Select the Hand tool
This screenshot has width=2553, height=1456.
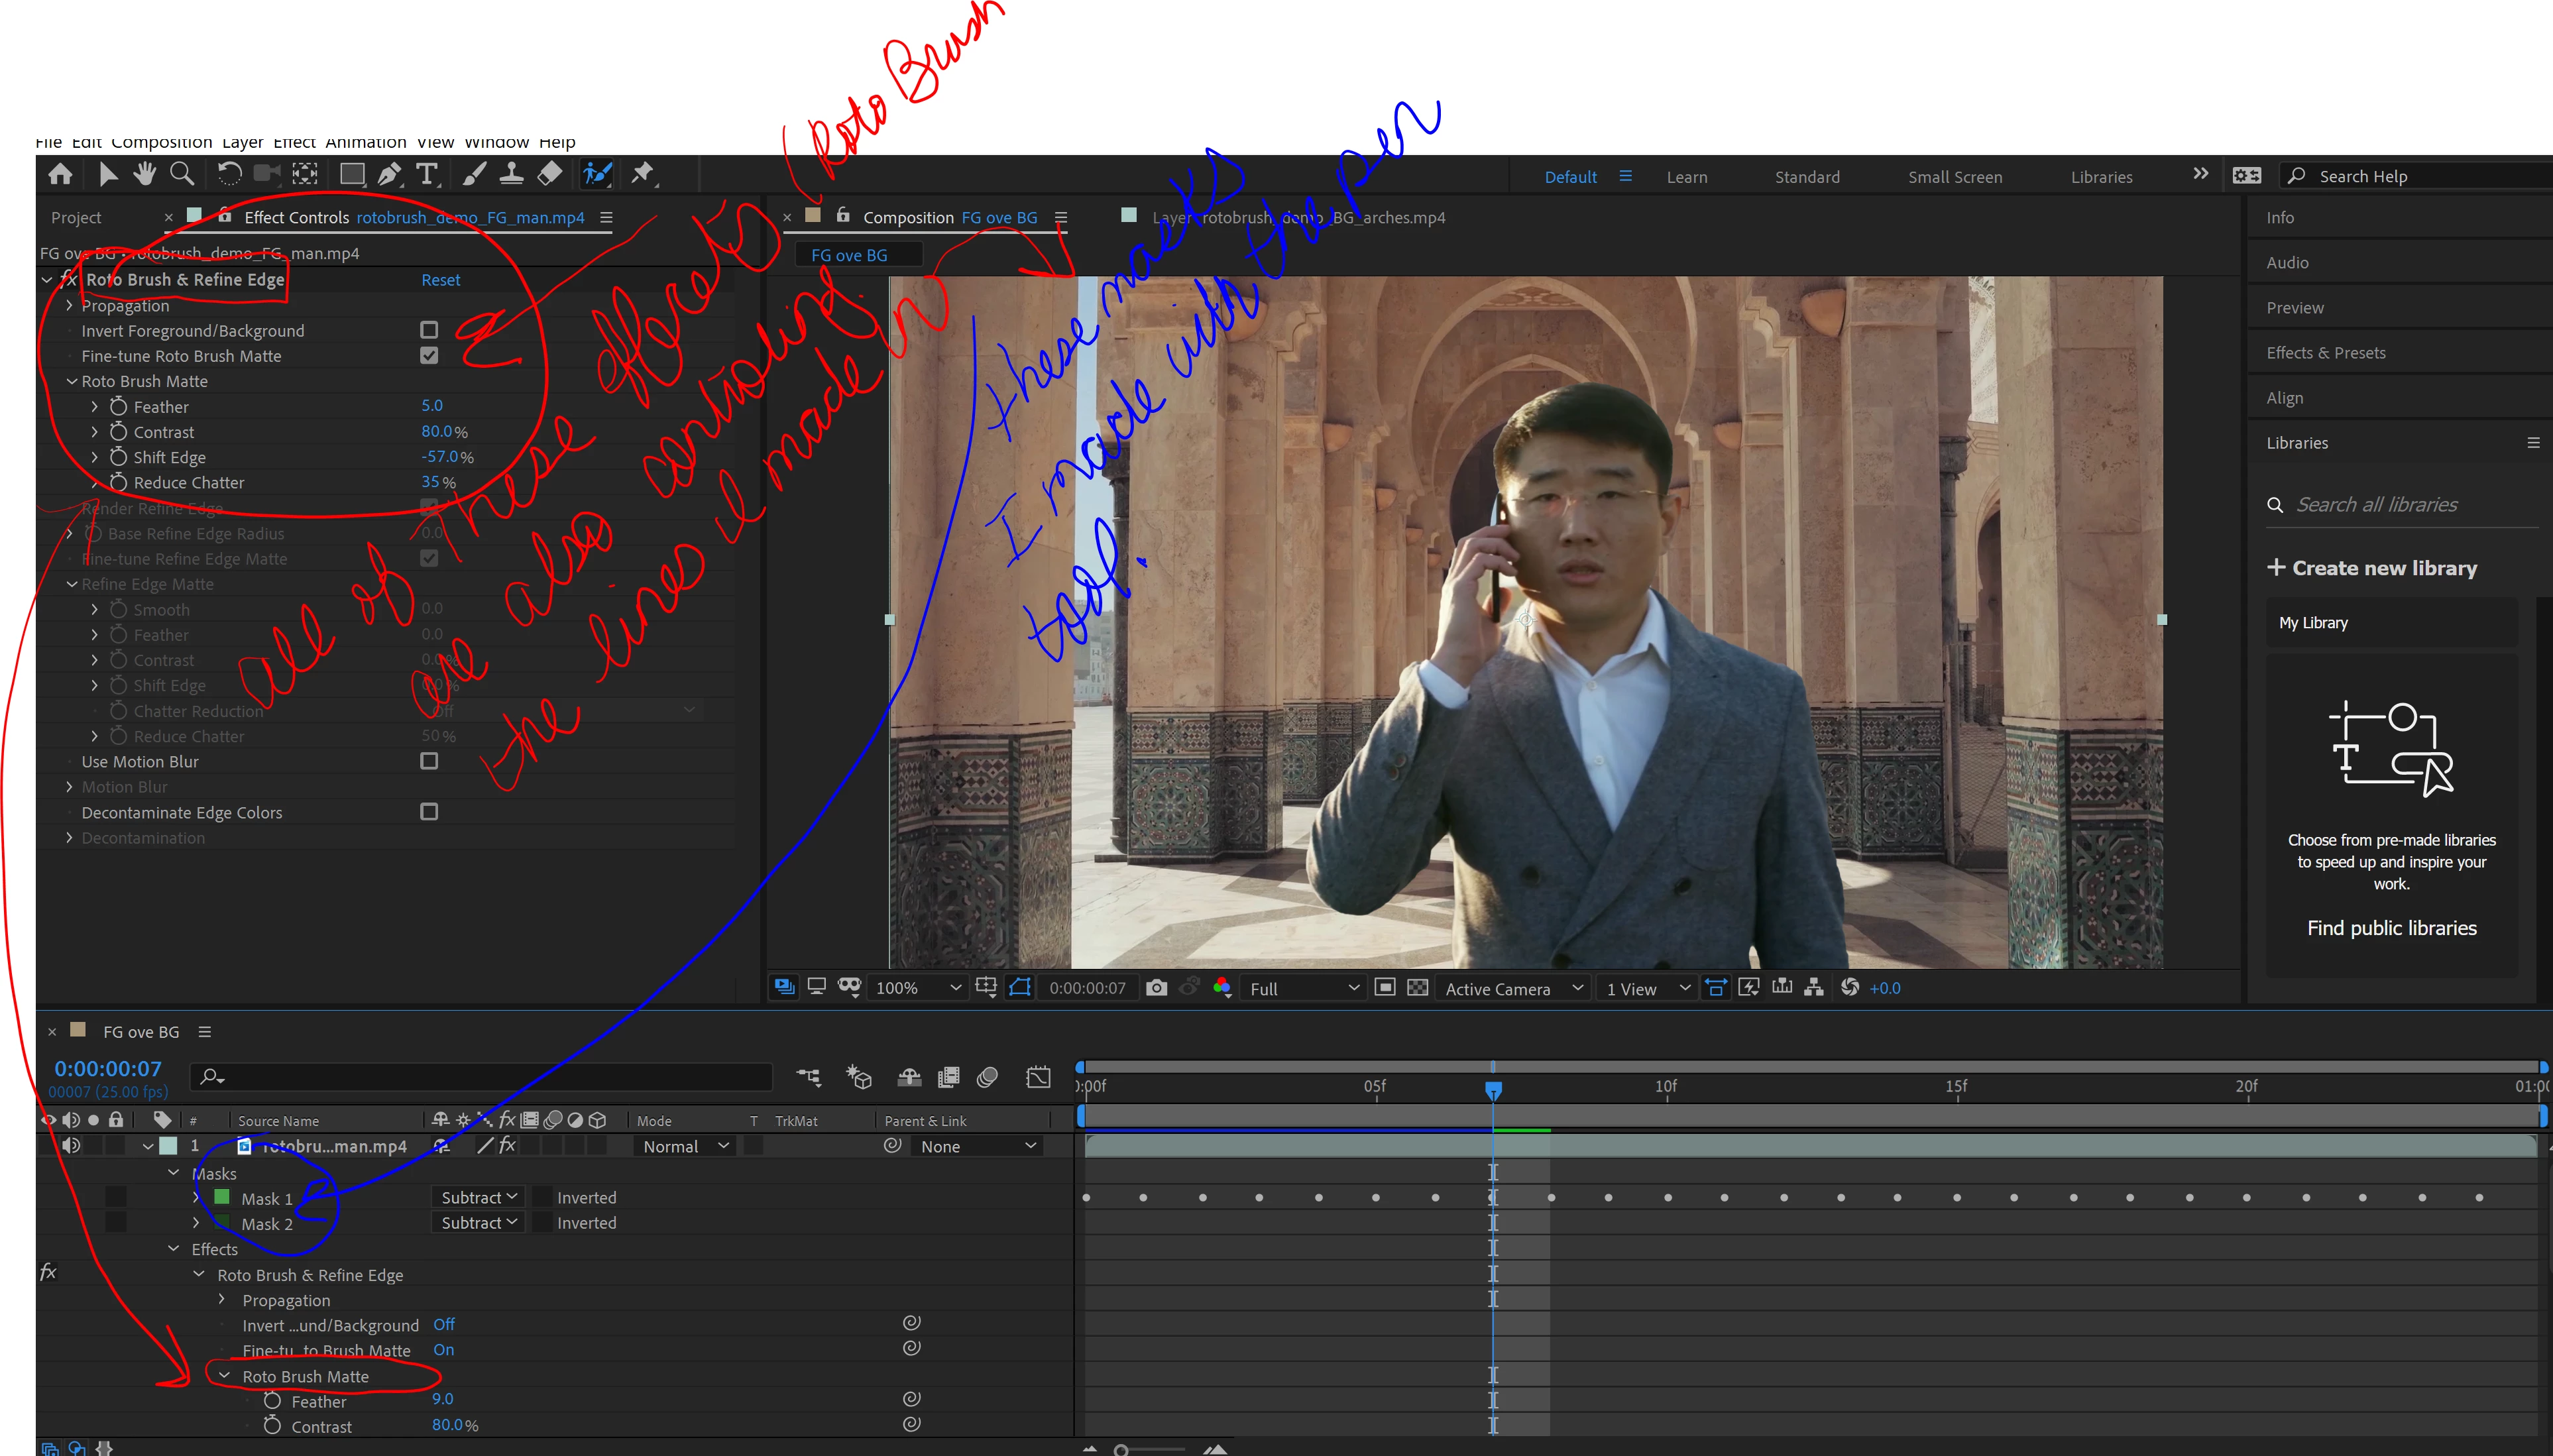coord(145,174)
